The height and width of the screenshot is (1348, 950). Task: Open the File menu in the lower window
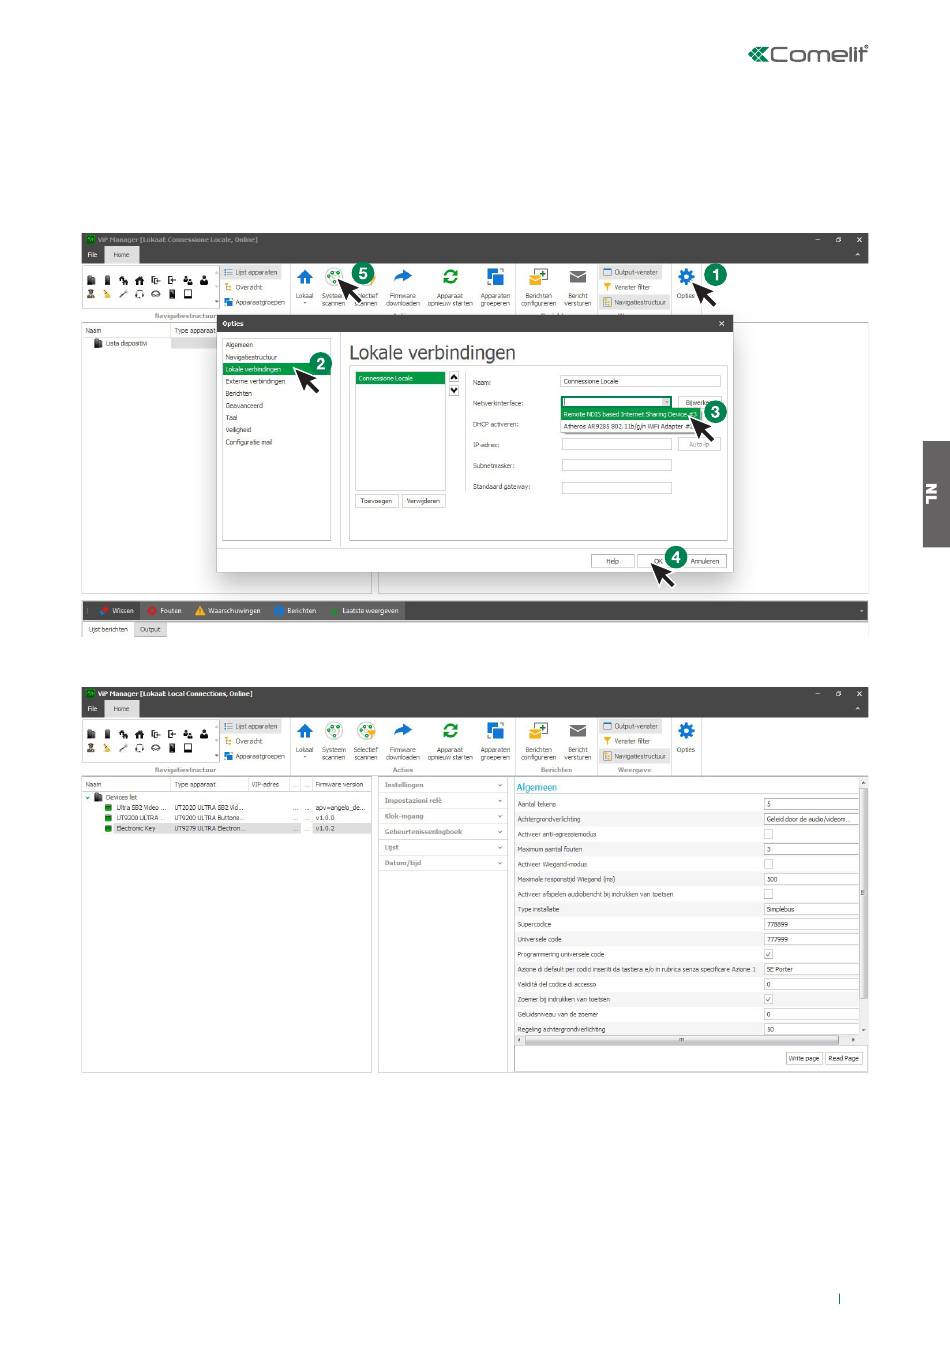click(92, 709)
